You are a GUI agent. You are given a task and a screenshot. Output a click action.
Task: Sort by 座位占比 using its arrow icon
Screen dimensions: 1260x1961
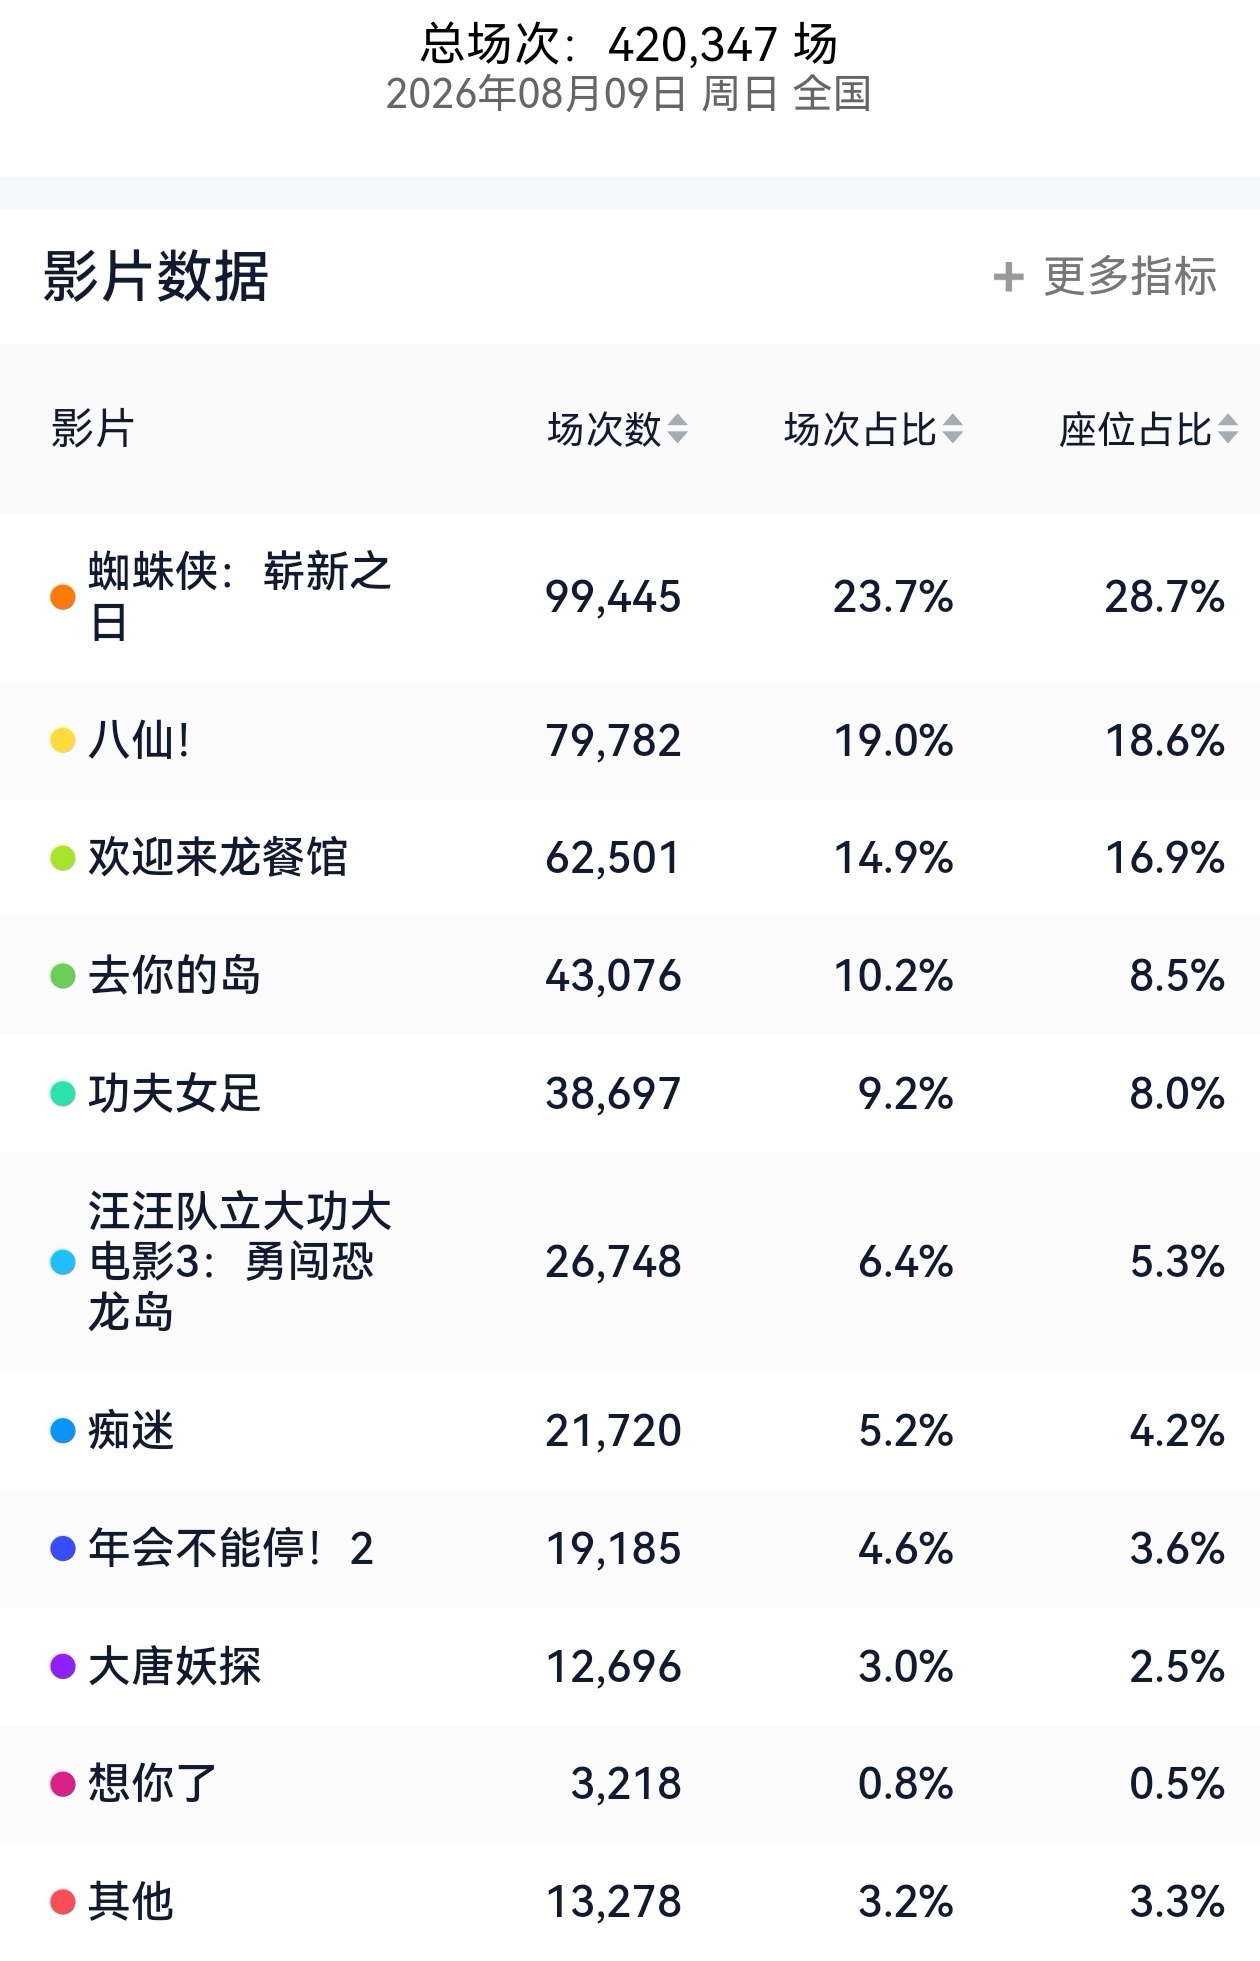click(x=1227, y=429)
